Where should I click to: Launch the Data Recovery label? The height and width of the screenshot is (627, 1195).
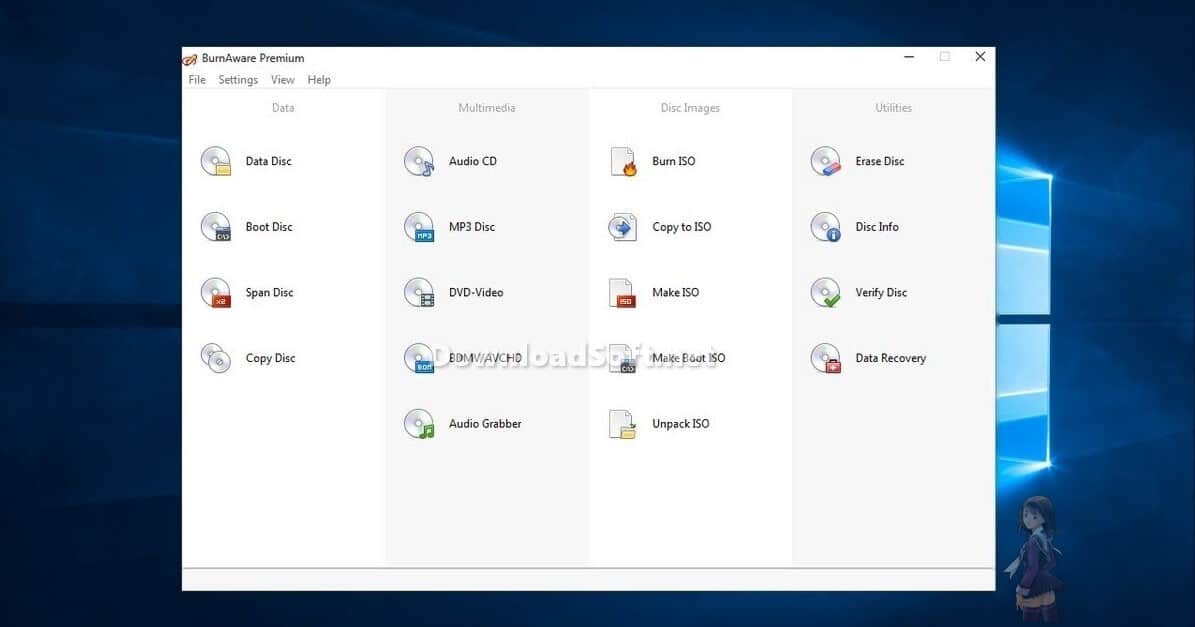891,358
